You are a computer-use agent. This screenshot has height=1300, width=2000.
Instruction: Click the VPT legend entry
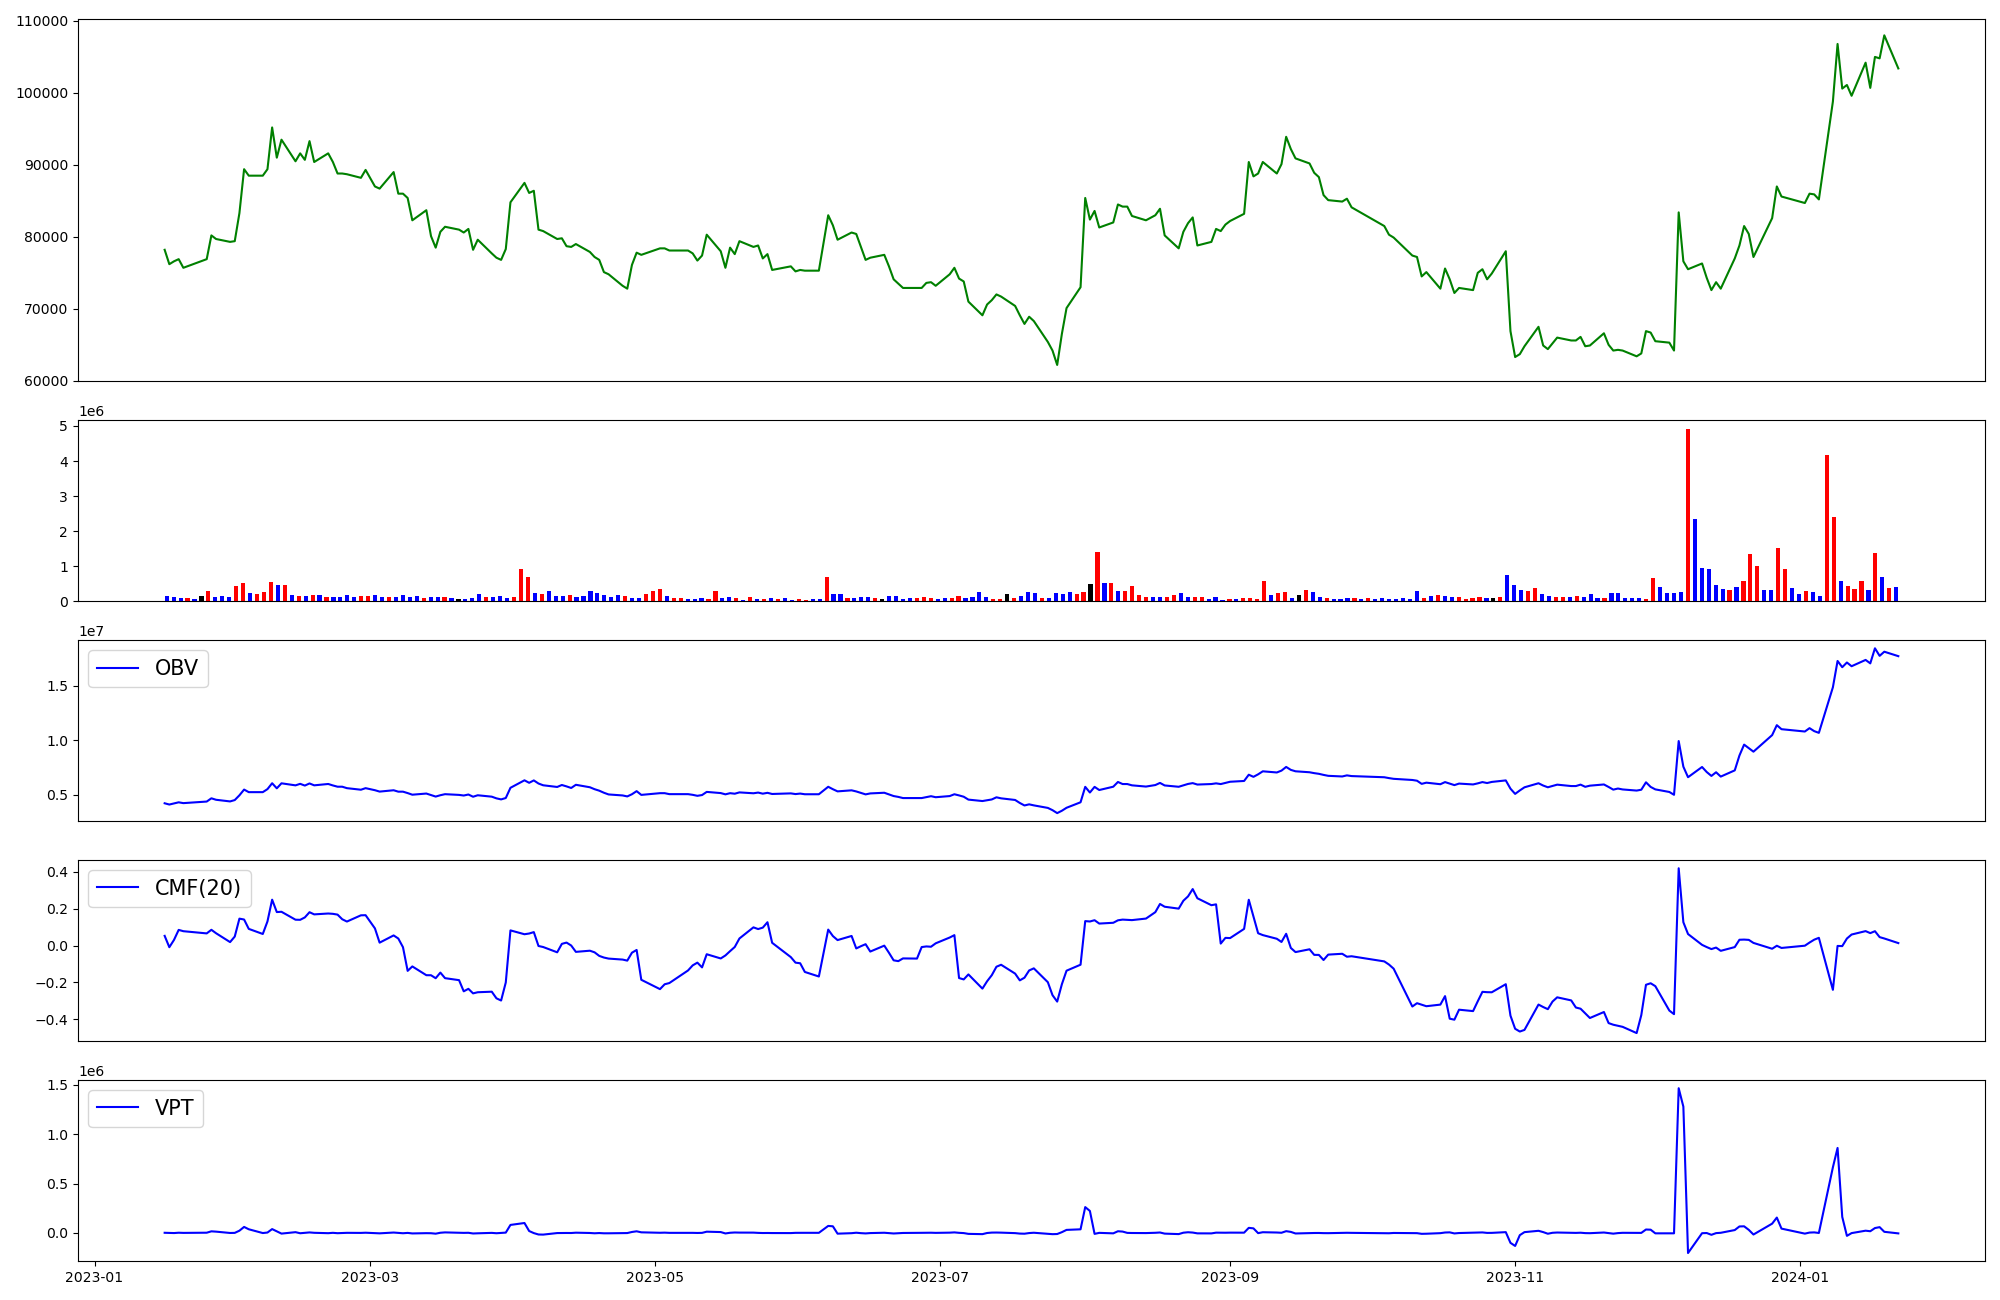(173, 1108)
